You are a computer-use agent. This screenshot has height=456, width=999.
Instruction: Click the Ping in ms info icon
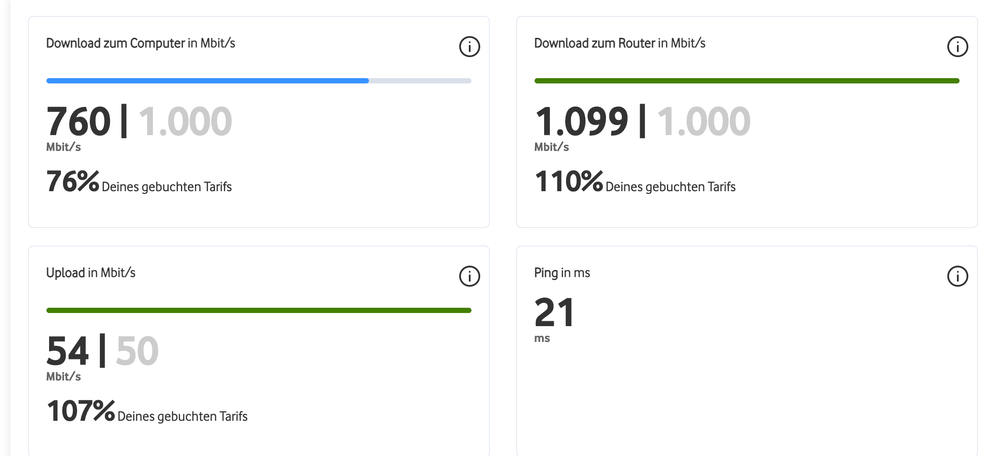pyautogui.click(x=957, y=277)
